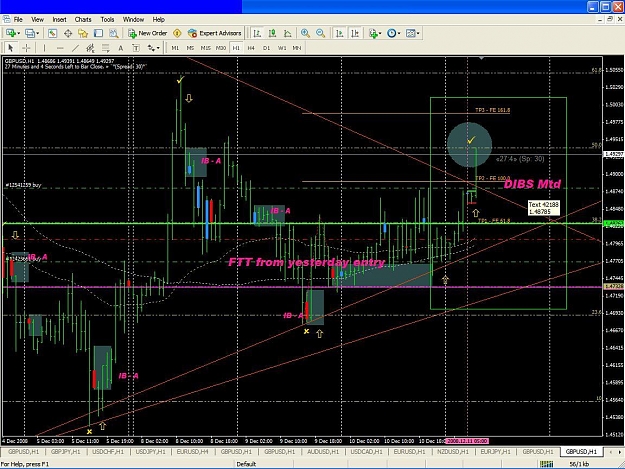This screenshot has width=625, height=469.
Task: Open the Insert menu
Action: coord(59,20)
